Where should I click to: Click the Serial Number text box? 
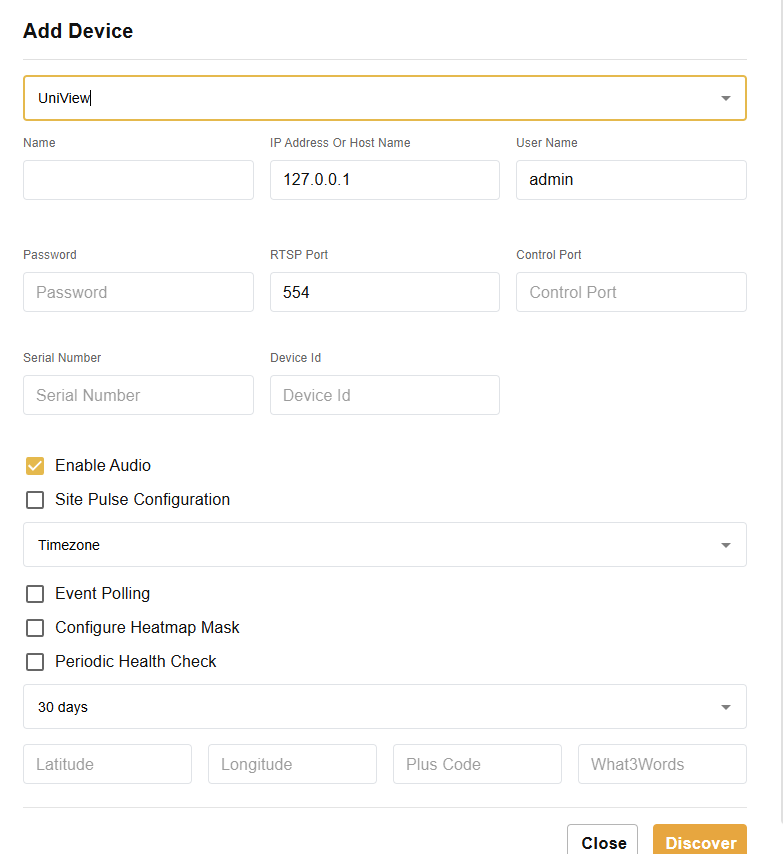tap(138, 395)
